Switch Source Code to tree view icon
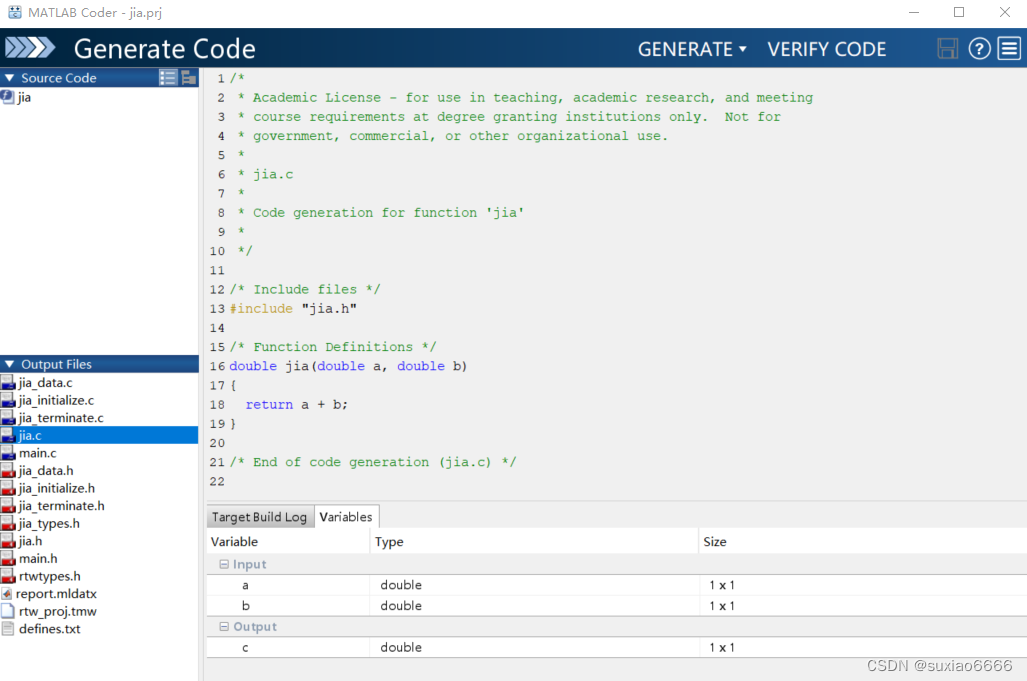Image resolution: width=1027 pixels, height=681 pixels. tap(189, 78)
